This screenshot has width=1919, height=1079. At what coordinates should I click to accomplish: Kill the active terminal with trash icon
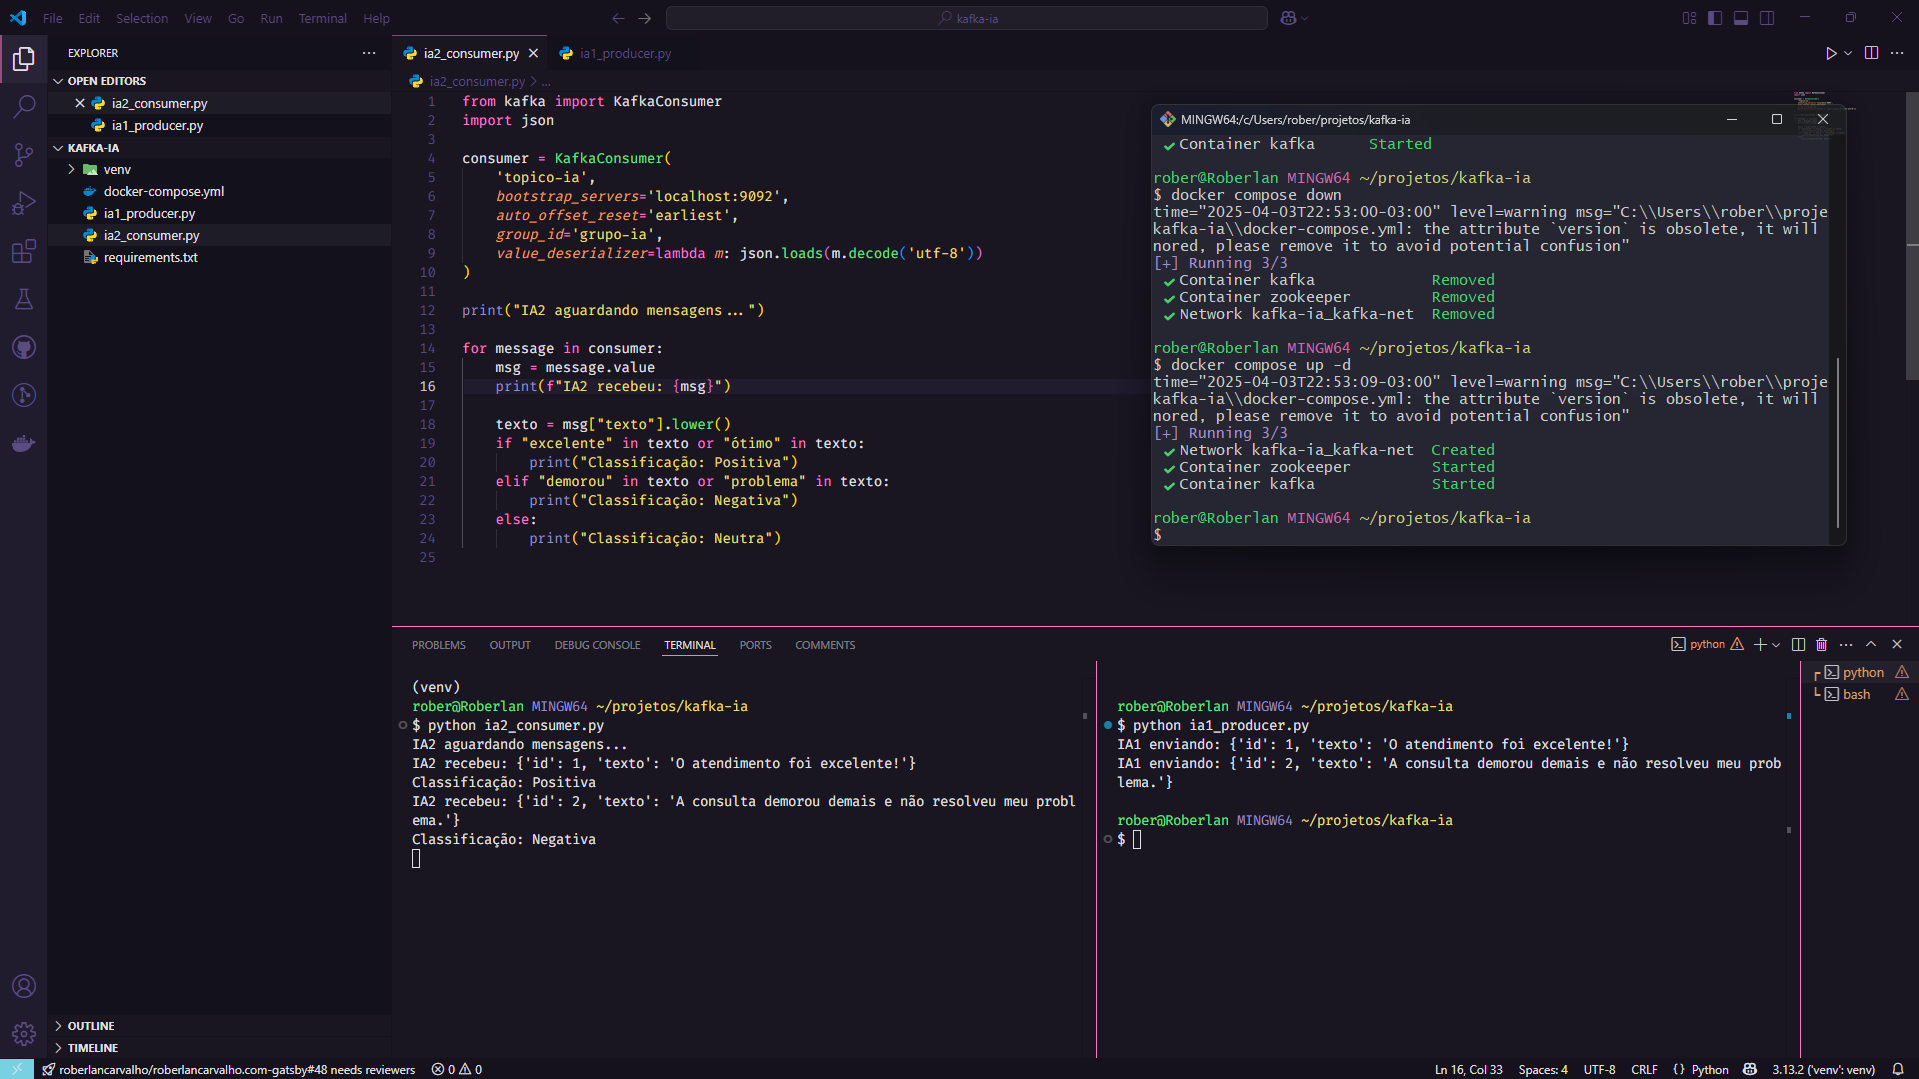(1821, 644)
